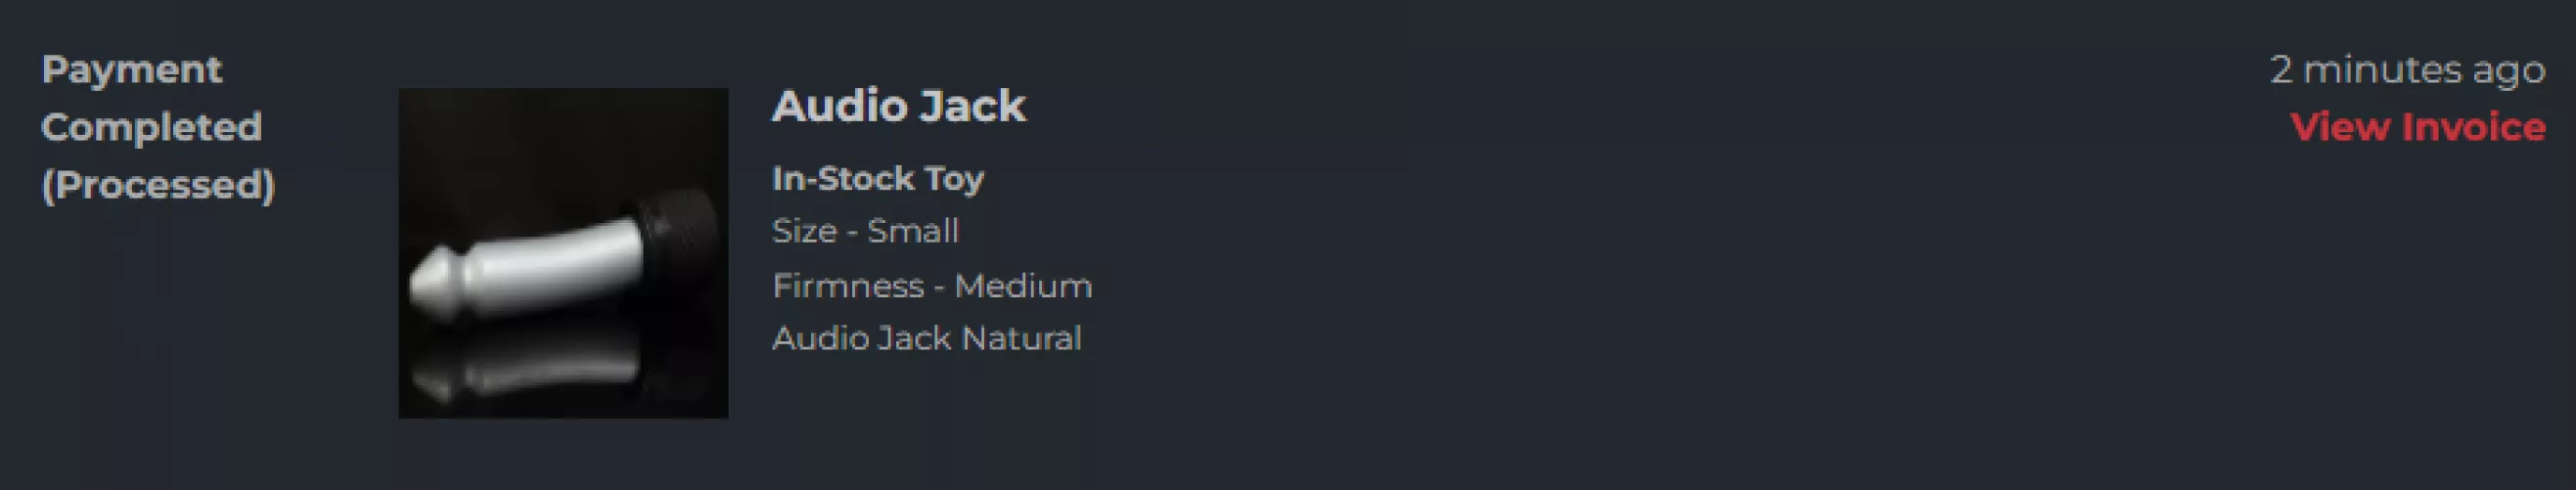
Task: Click the Audio Jack product title
Action: coord(898,106)
